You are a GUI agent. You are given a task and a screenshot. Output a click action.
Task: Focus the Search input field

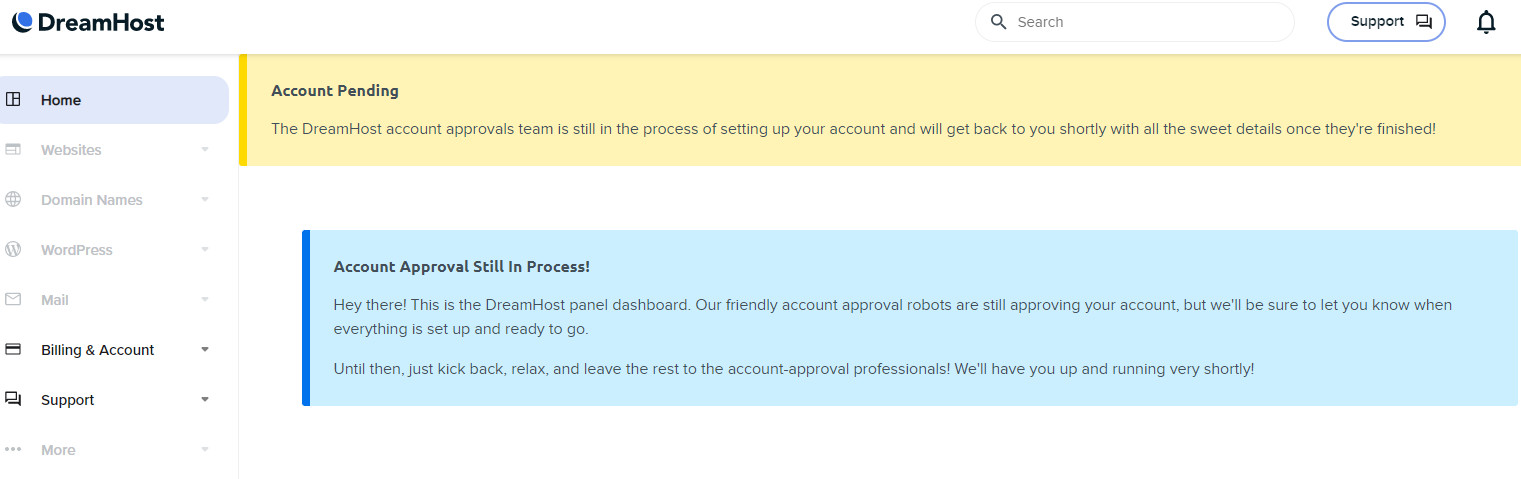point(1135,22)
